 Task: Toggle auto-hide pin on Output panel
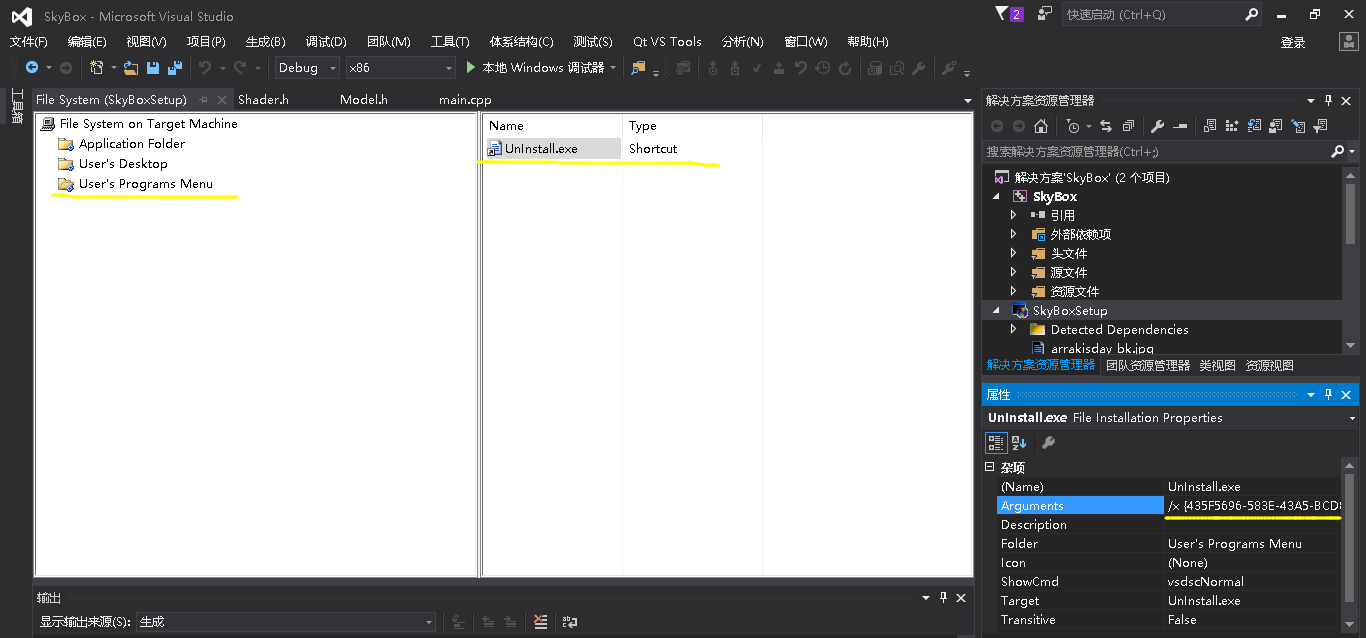coord(943,597)
